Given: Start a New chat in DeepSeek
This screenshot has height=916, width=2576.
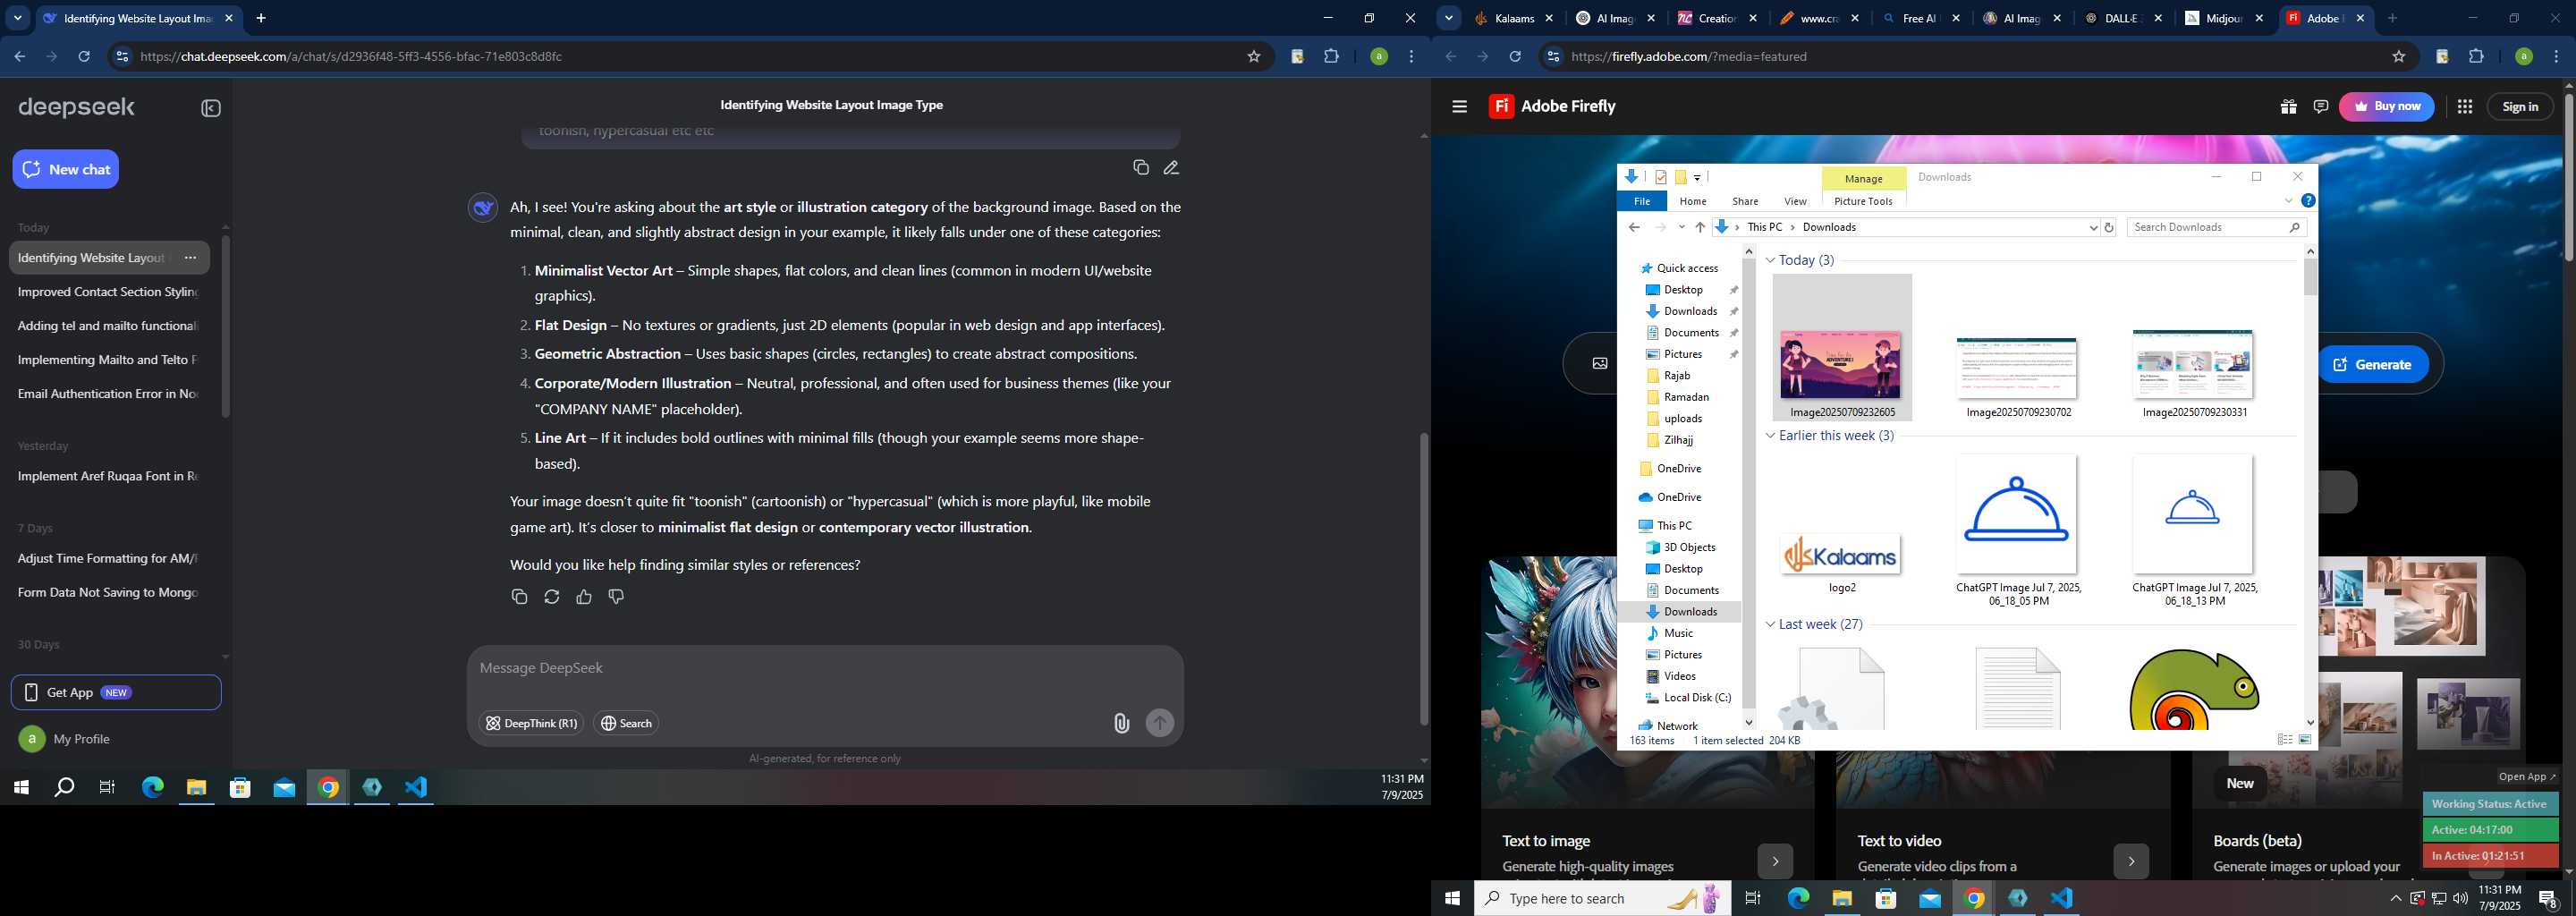Looking at the screenshot, I should pyautogui.click(x=66, y=169).
